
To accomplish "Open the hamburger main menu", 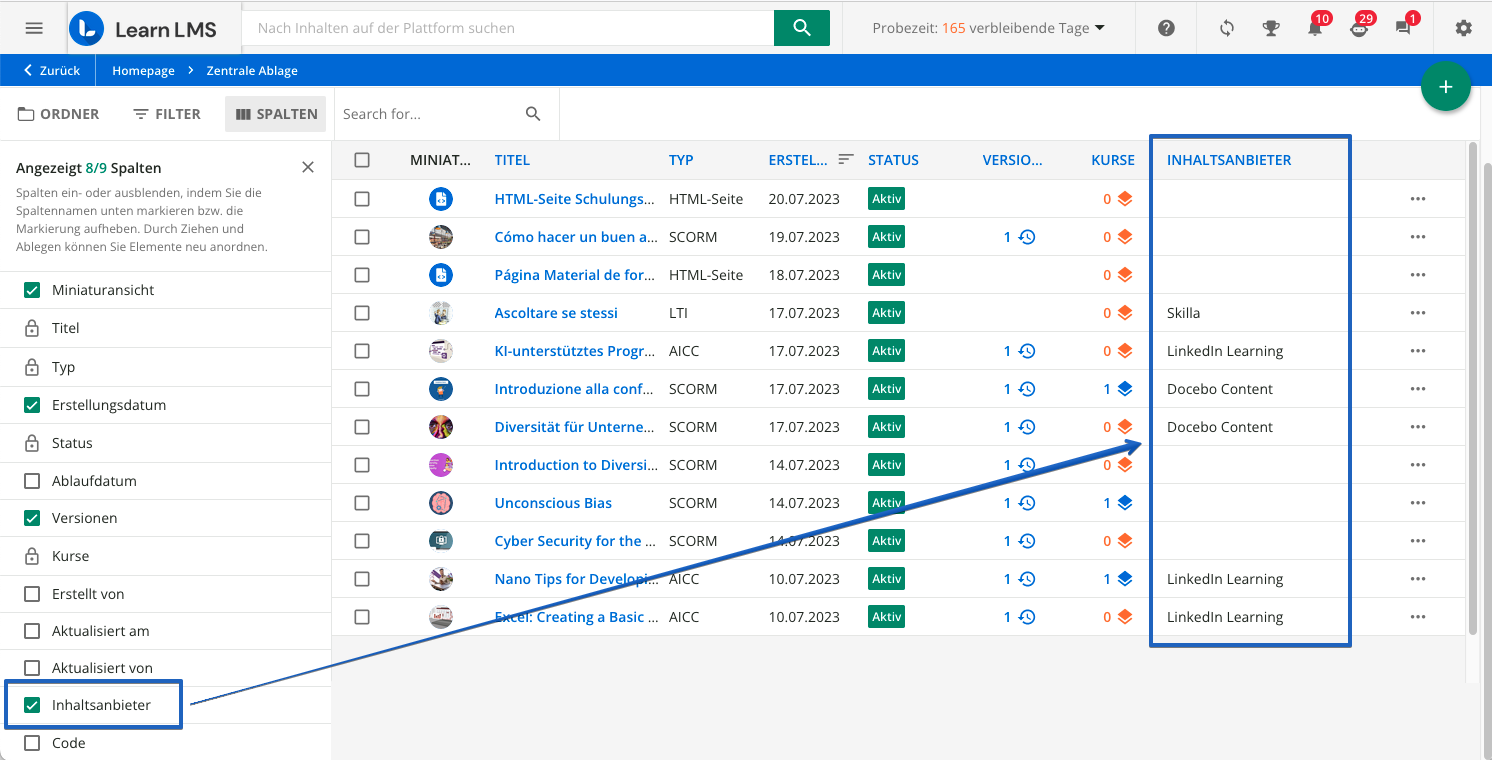I will (34, 28).
